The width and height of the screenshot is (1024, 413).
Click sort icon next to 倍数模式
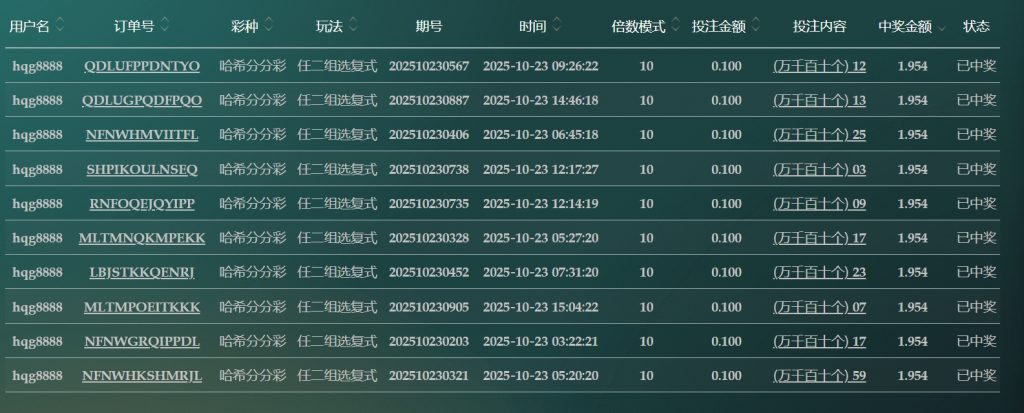tap(675, 24)
